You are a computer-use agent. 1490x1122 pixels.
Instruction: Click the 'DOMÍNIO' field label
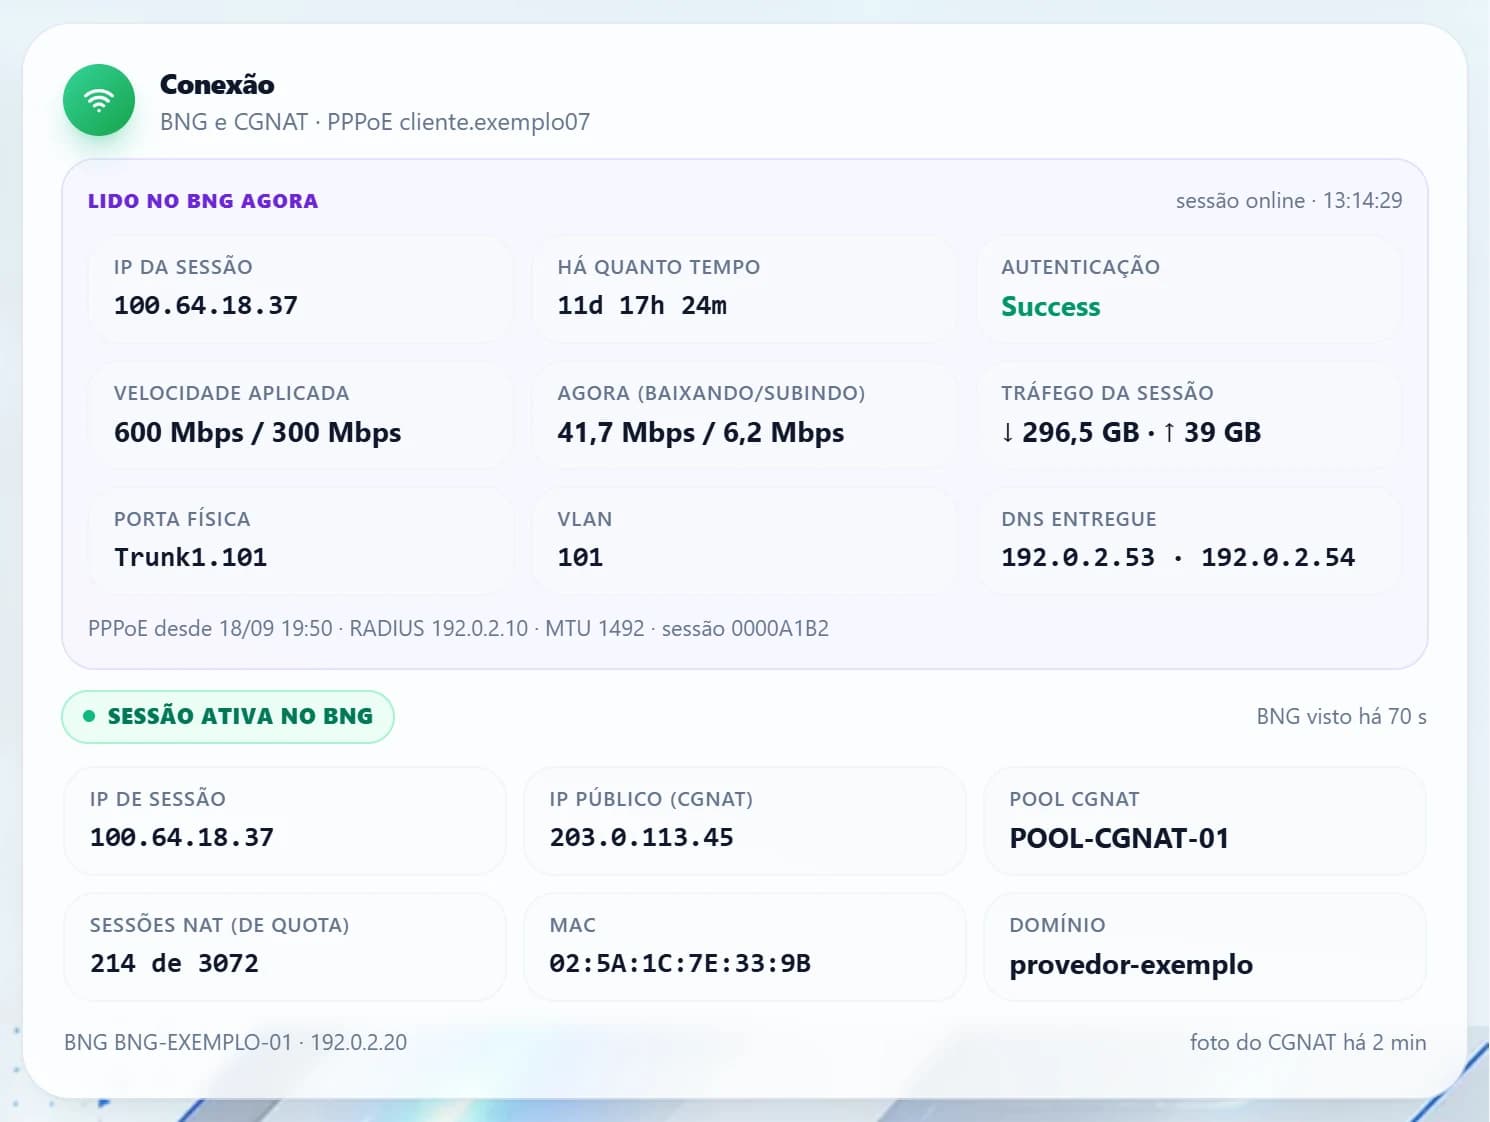tap(1058, 925)
